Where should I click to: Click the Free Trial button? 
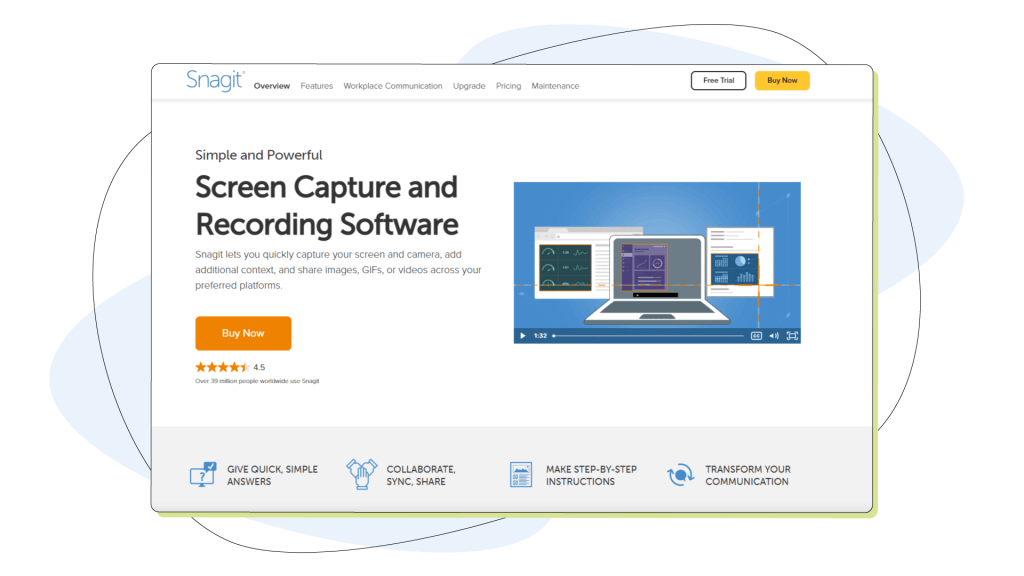718,80
